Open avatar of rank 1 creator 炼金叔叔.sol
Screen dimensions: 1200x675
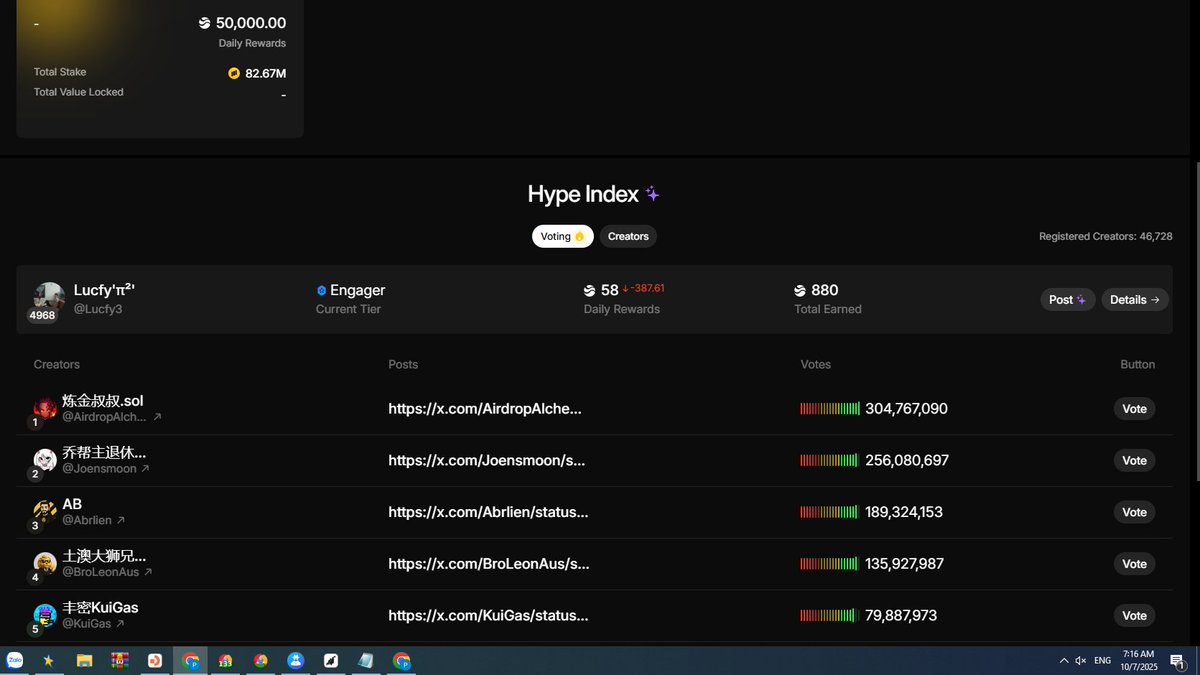point(45,408)
